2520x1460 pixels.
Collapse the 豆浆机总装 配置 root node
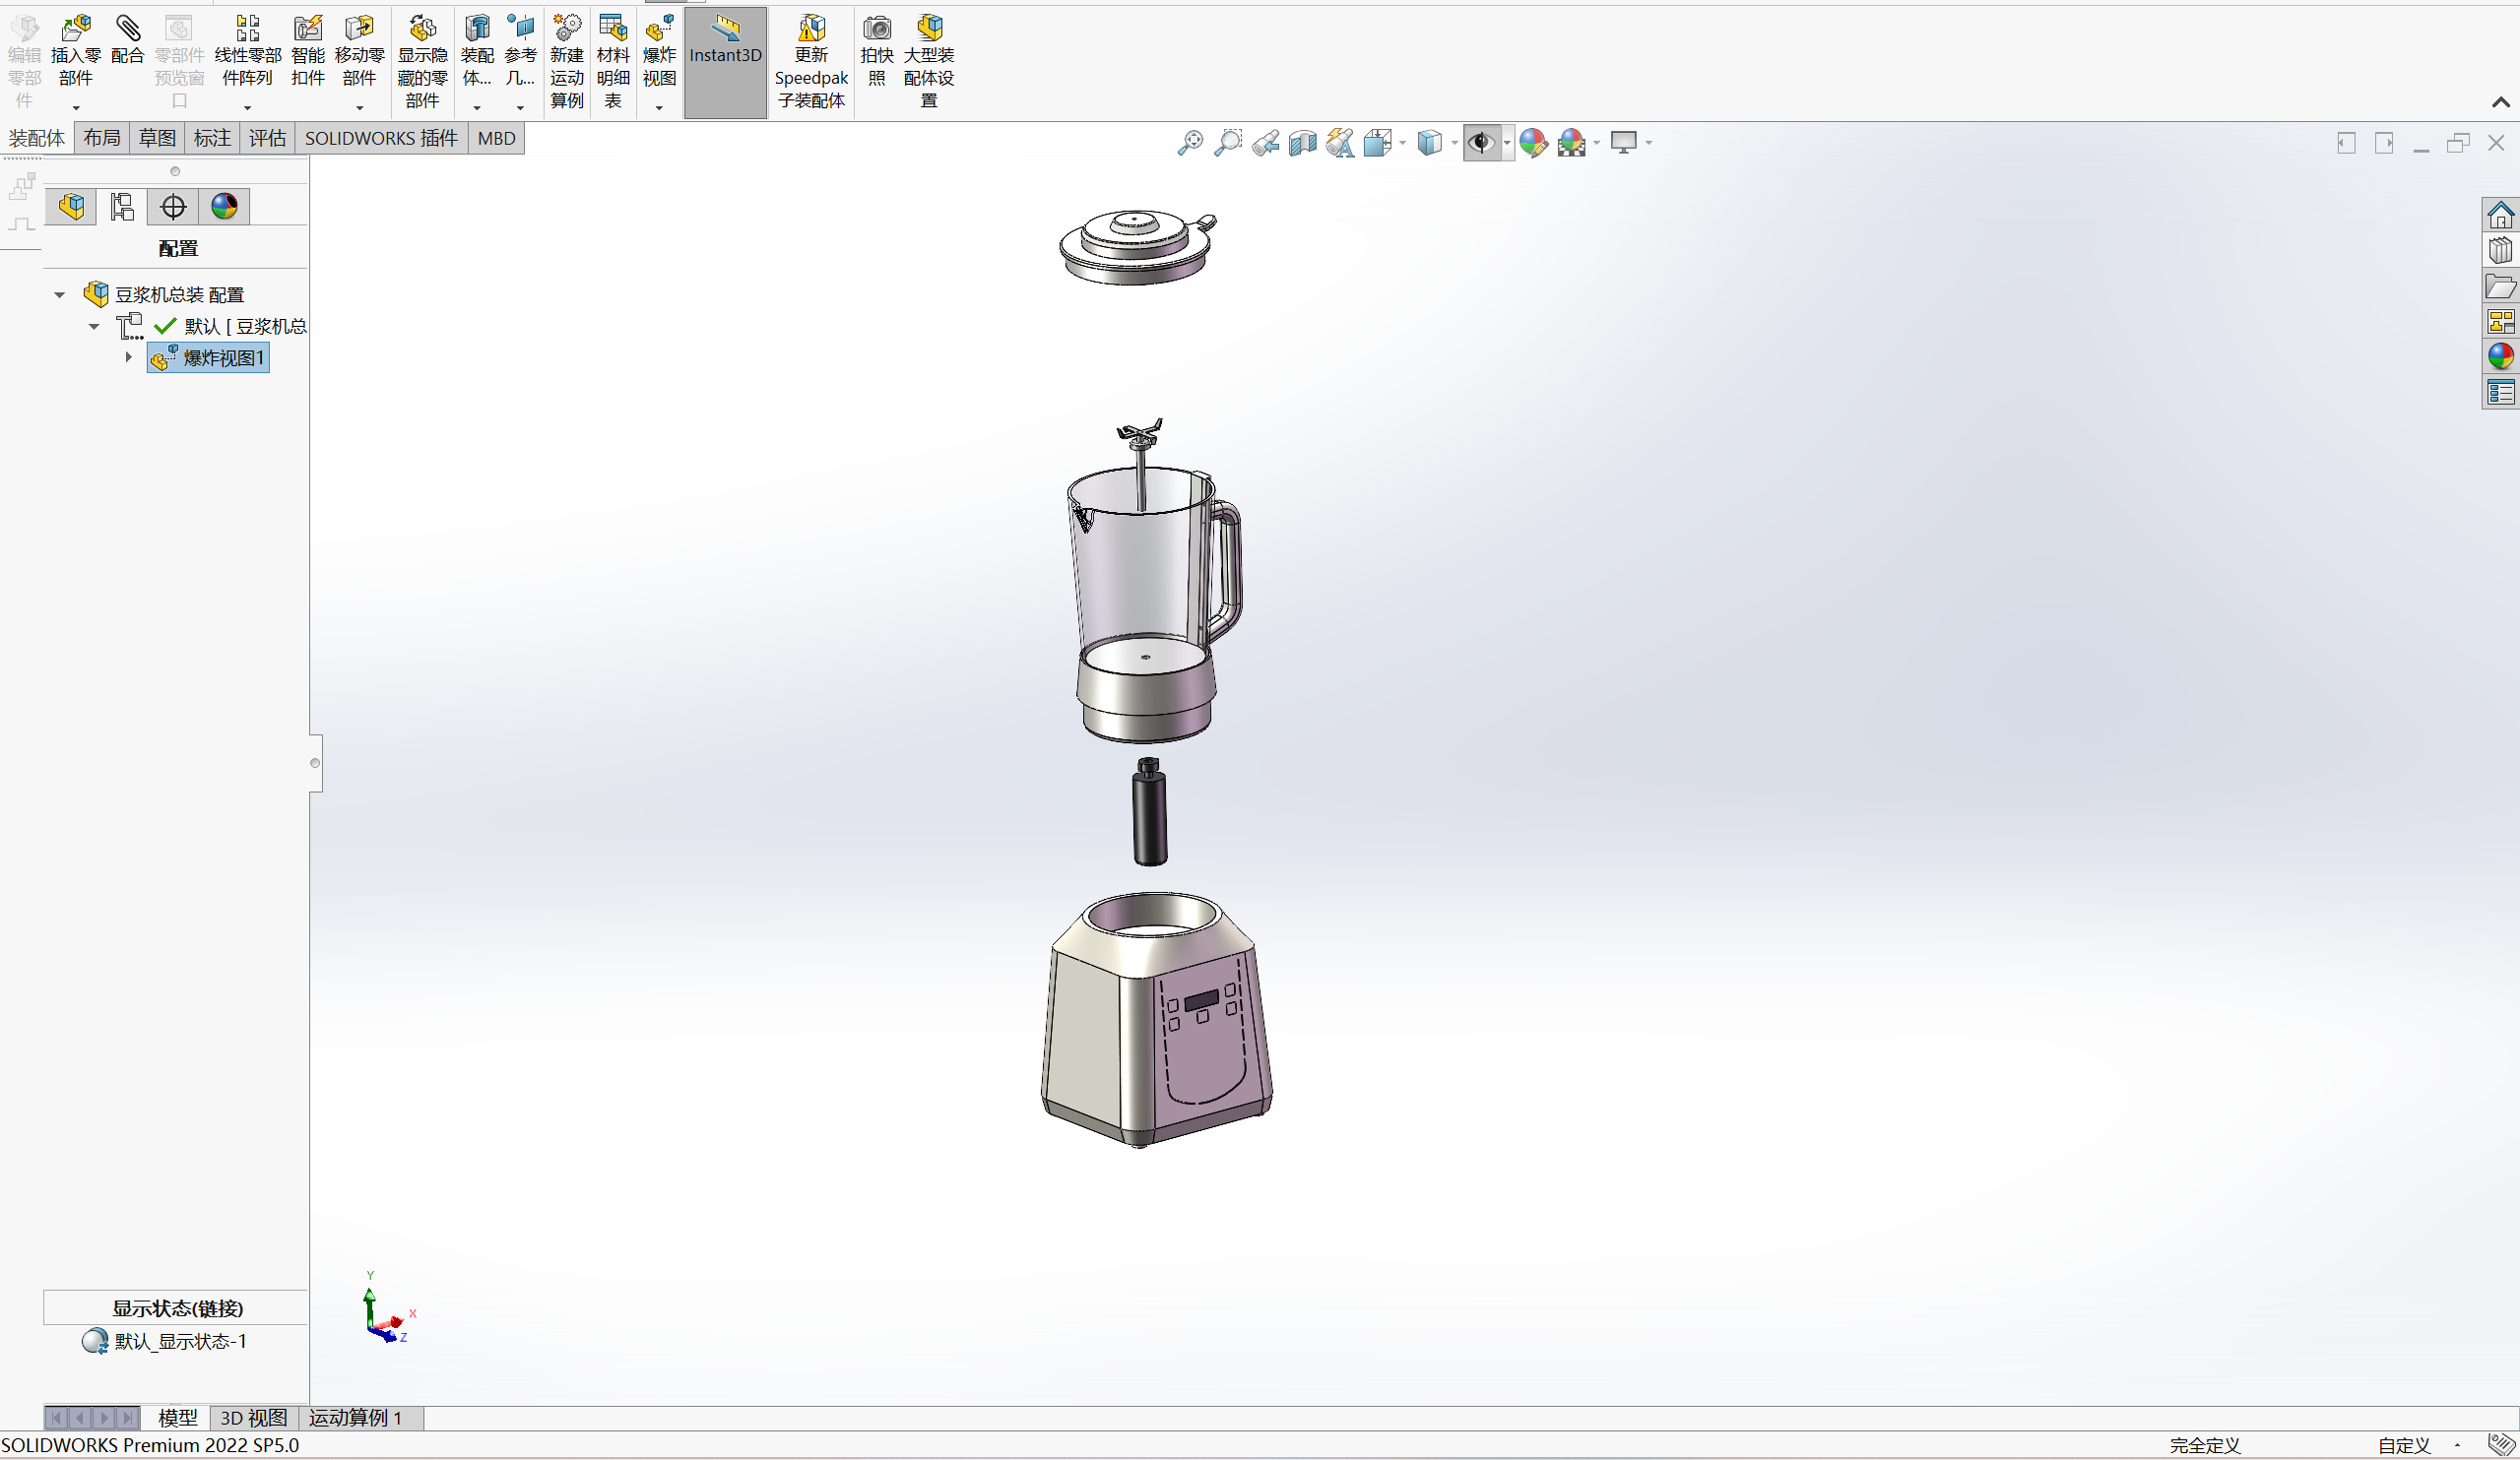pyautogui.click(x=60, y=295)
